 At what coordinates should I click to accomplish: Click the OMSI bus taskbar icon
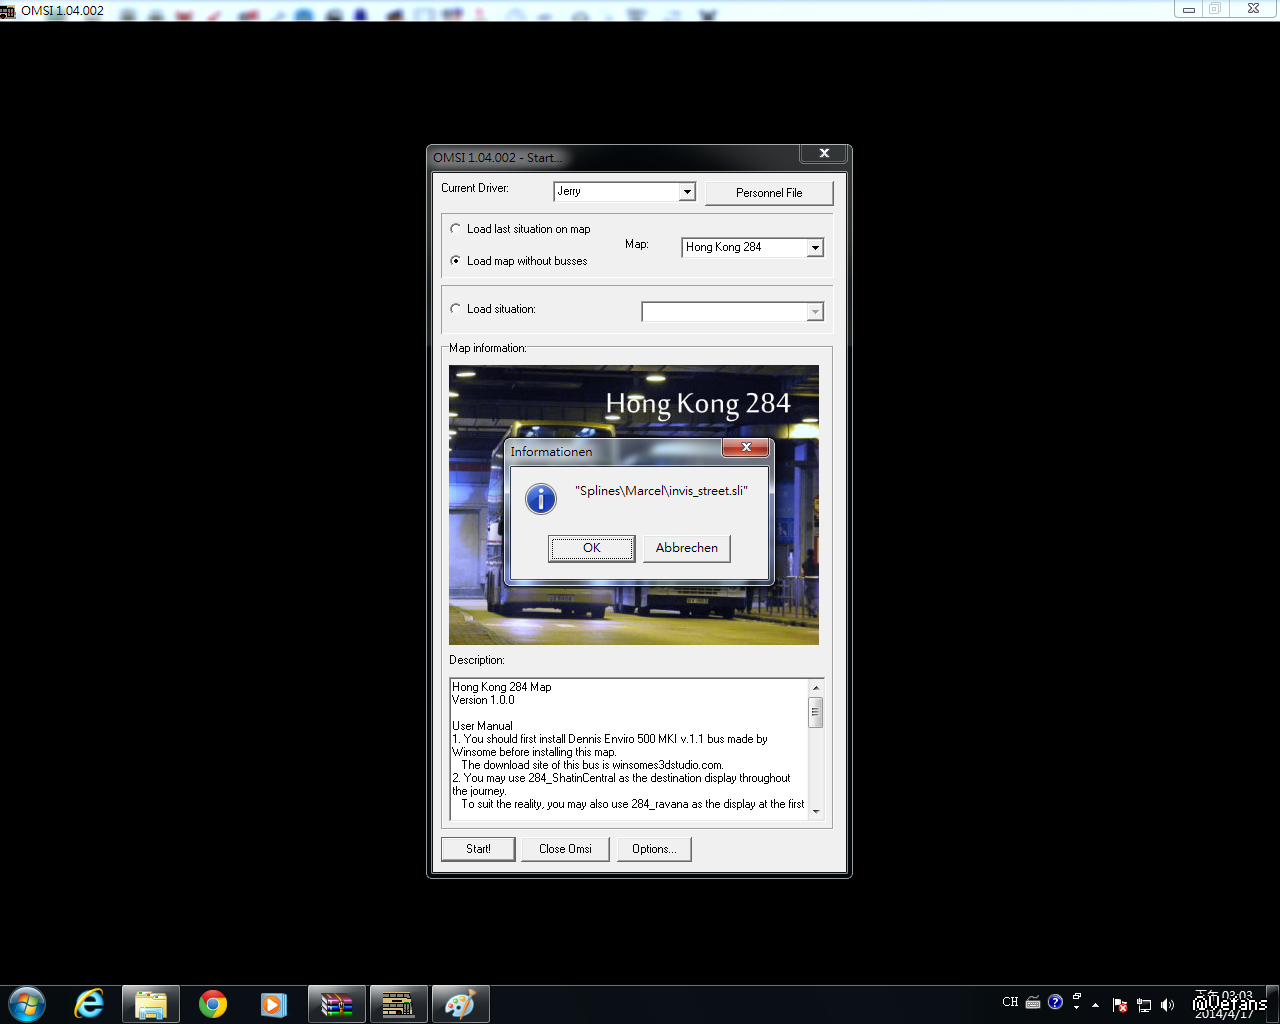click(398, 1004)
